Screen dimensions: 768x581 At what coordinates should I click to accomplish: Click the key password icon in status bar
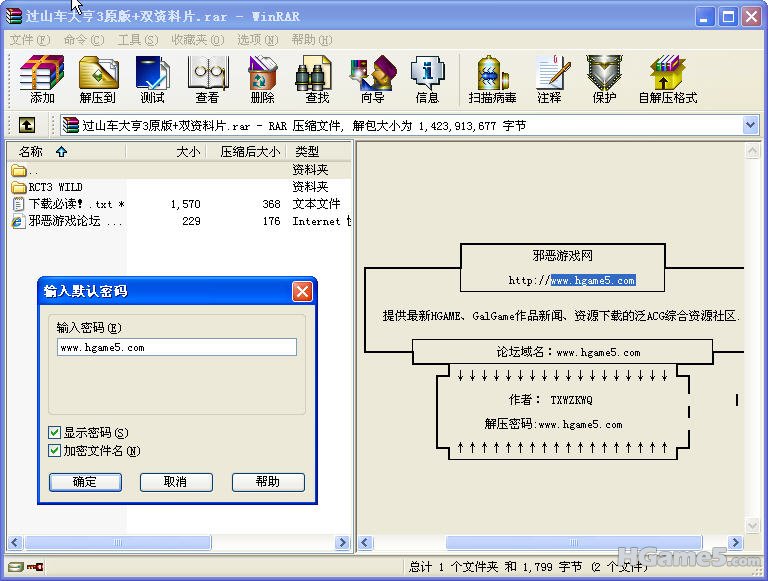(35, 567)
